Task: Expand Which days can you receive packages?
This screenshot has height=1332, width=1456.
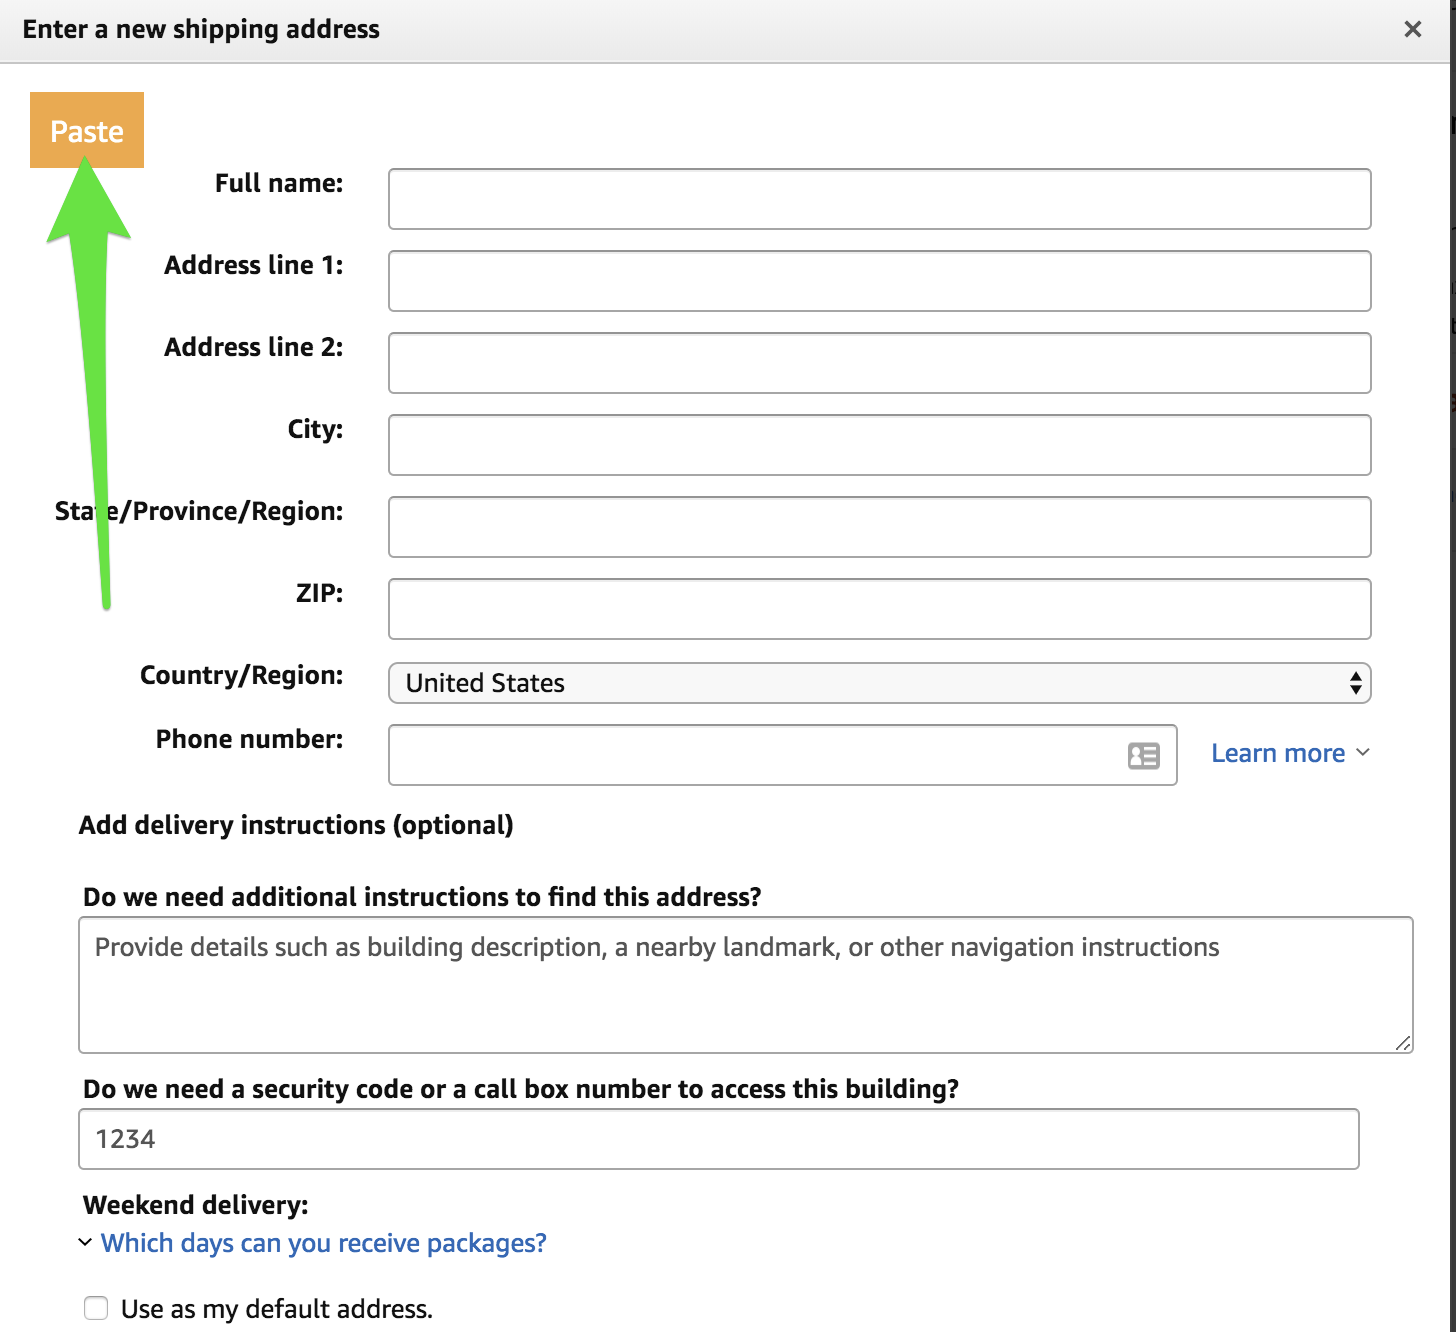Action: tap(313, 1243)
